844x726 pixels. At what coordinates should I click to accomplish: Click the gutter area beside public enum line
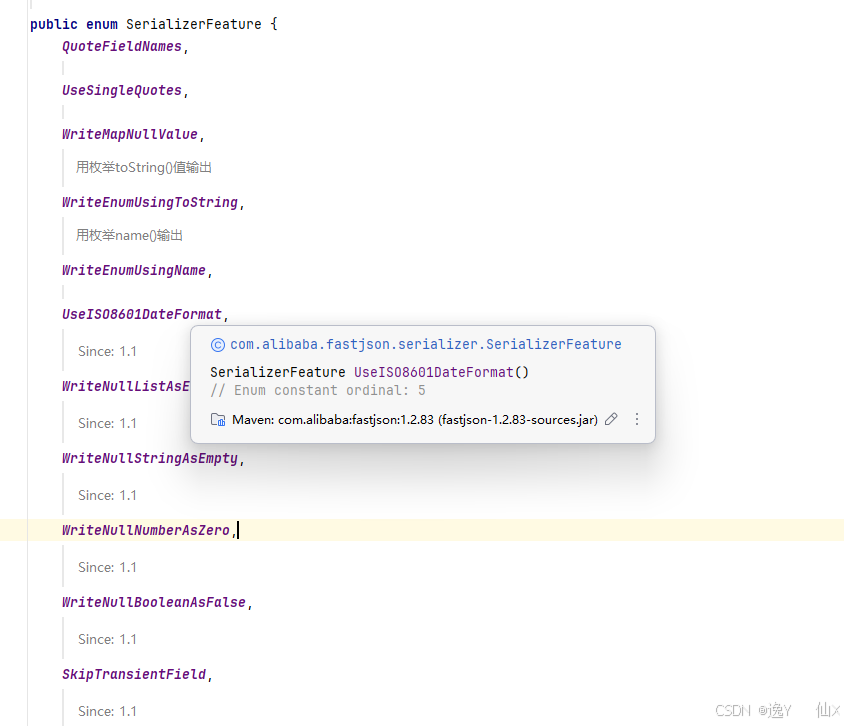[15, 23]
